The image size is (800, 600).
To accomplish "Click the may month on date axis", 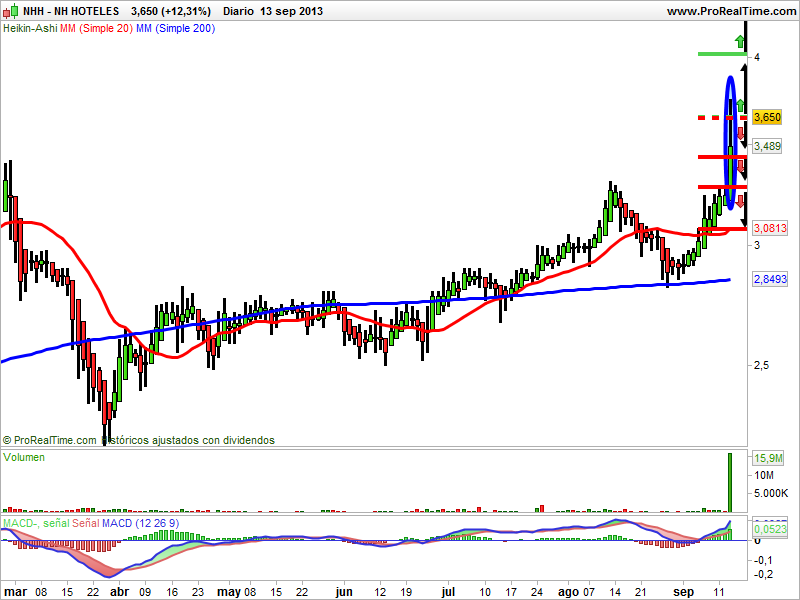I will 229,592.
